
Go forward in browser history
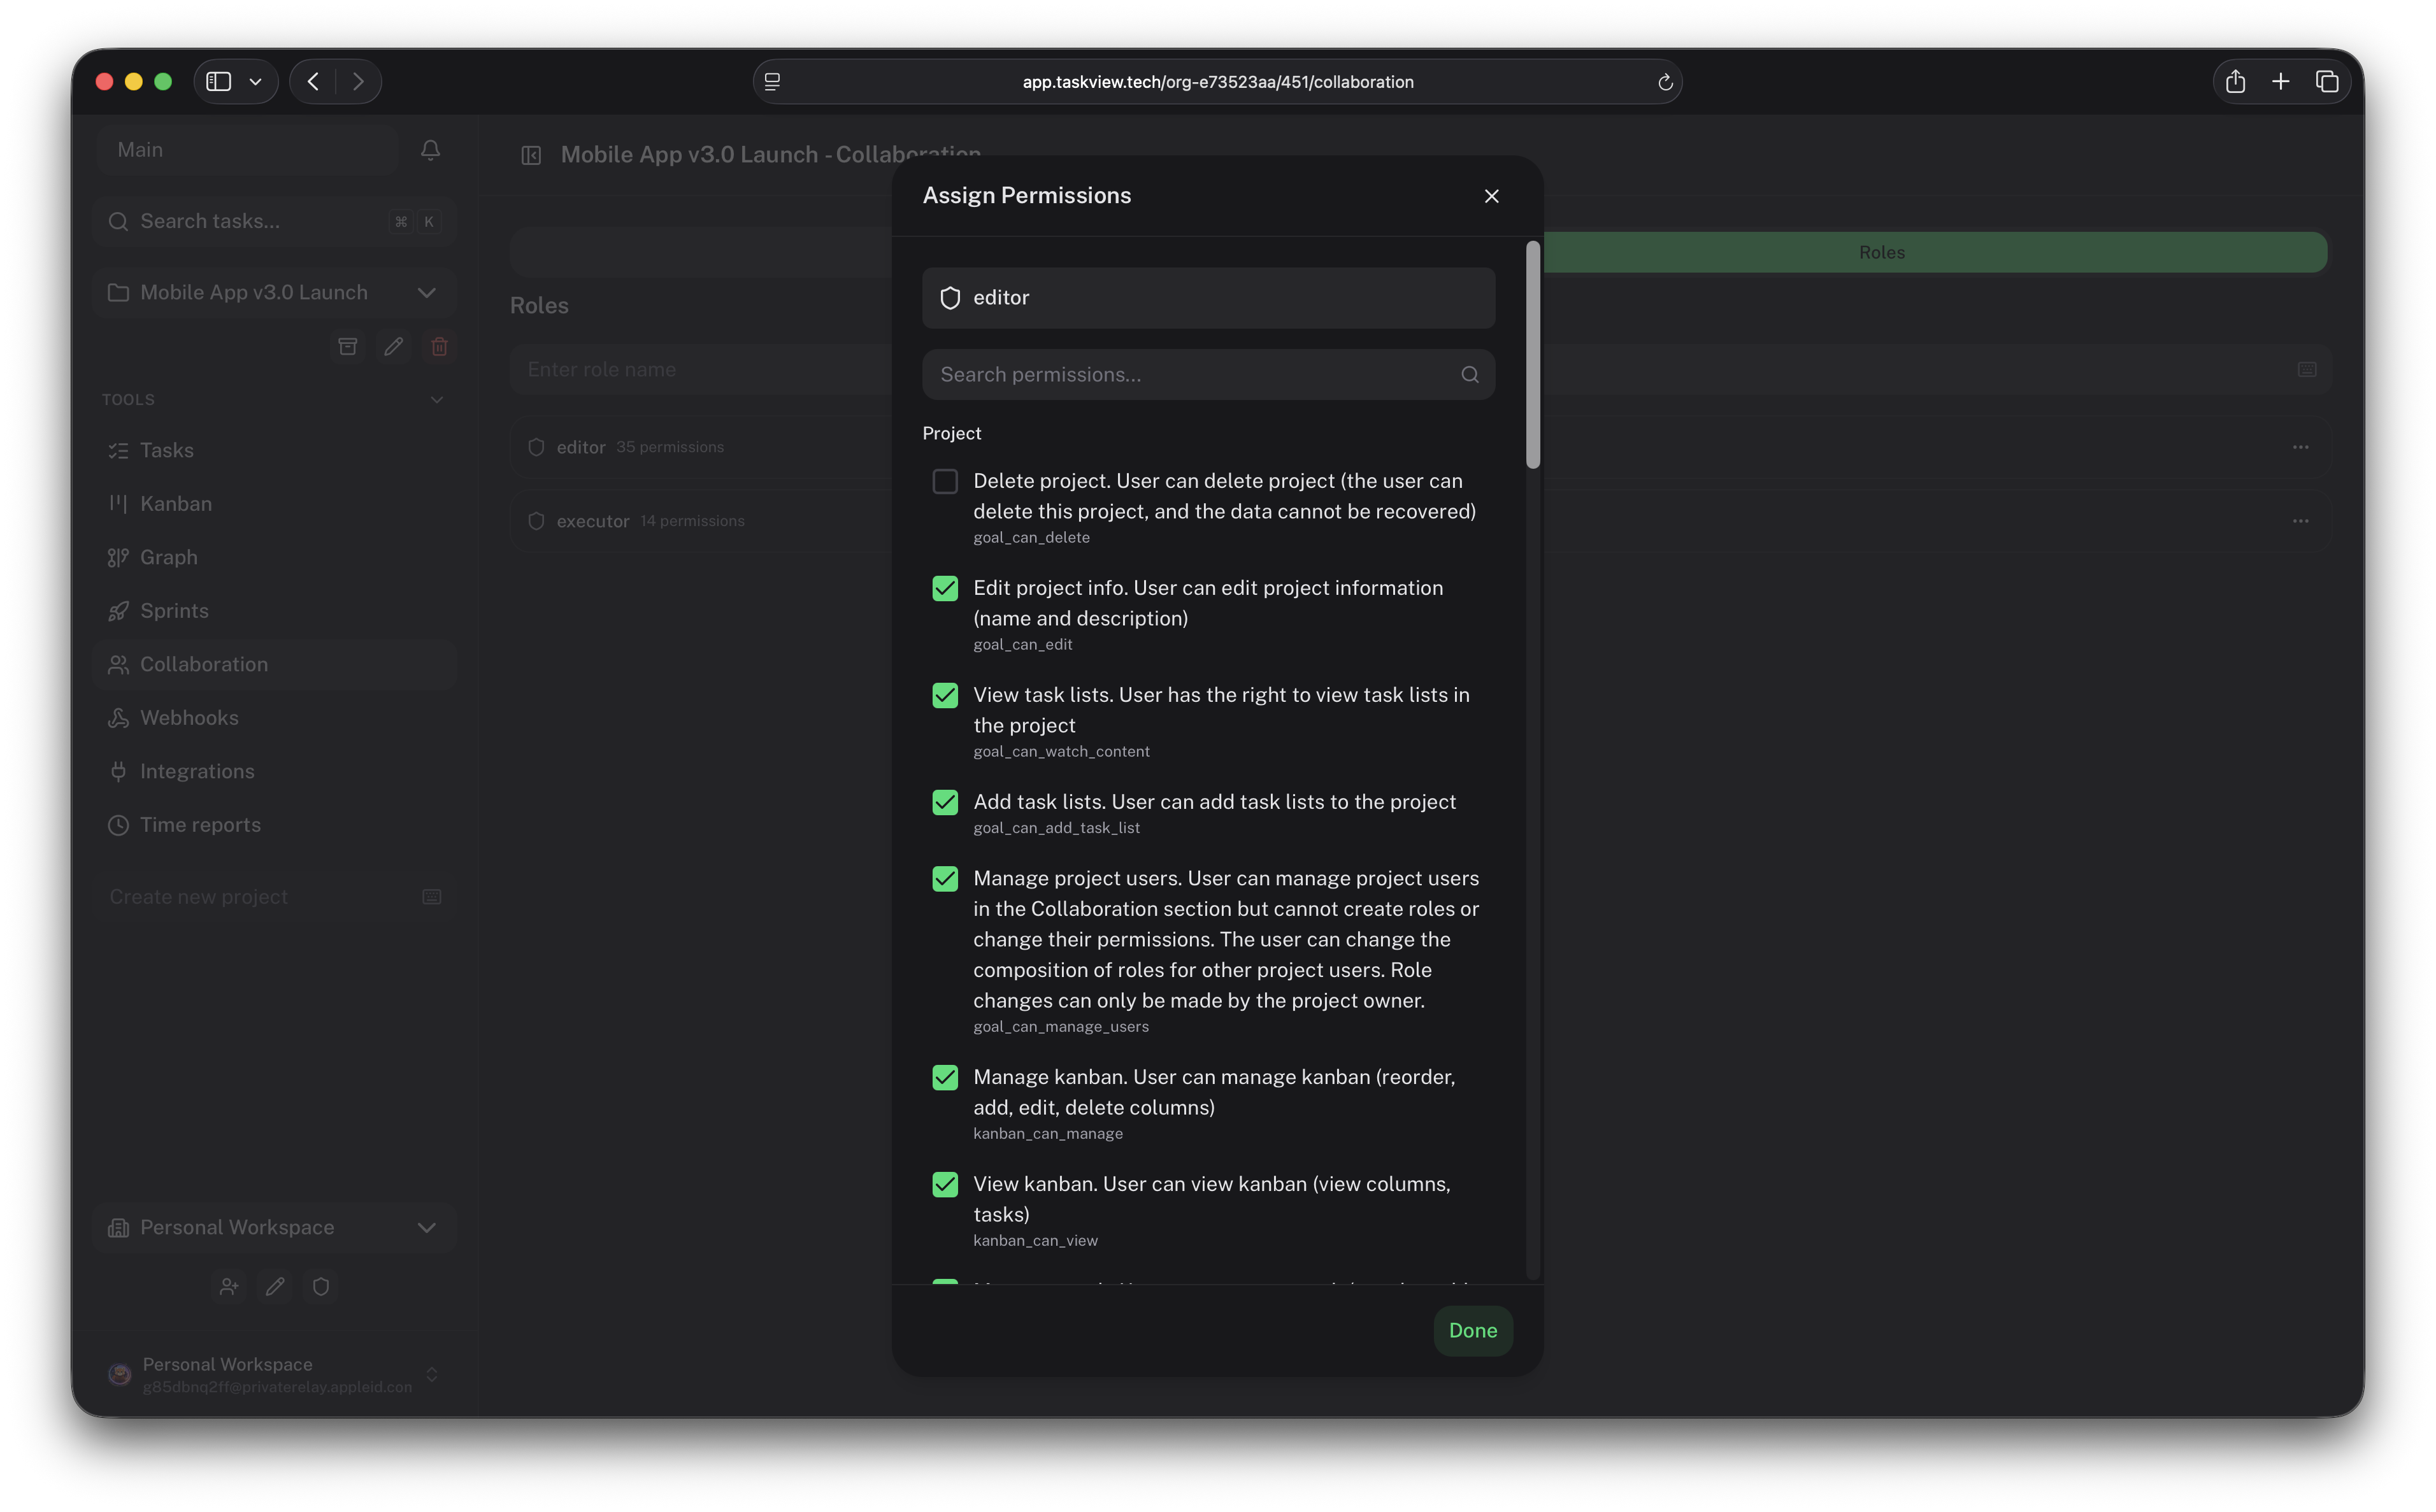[x=358, y=82]
